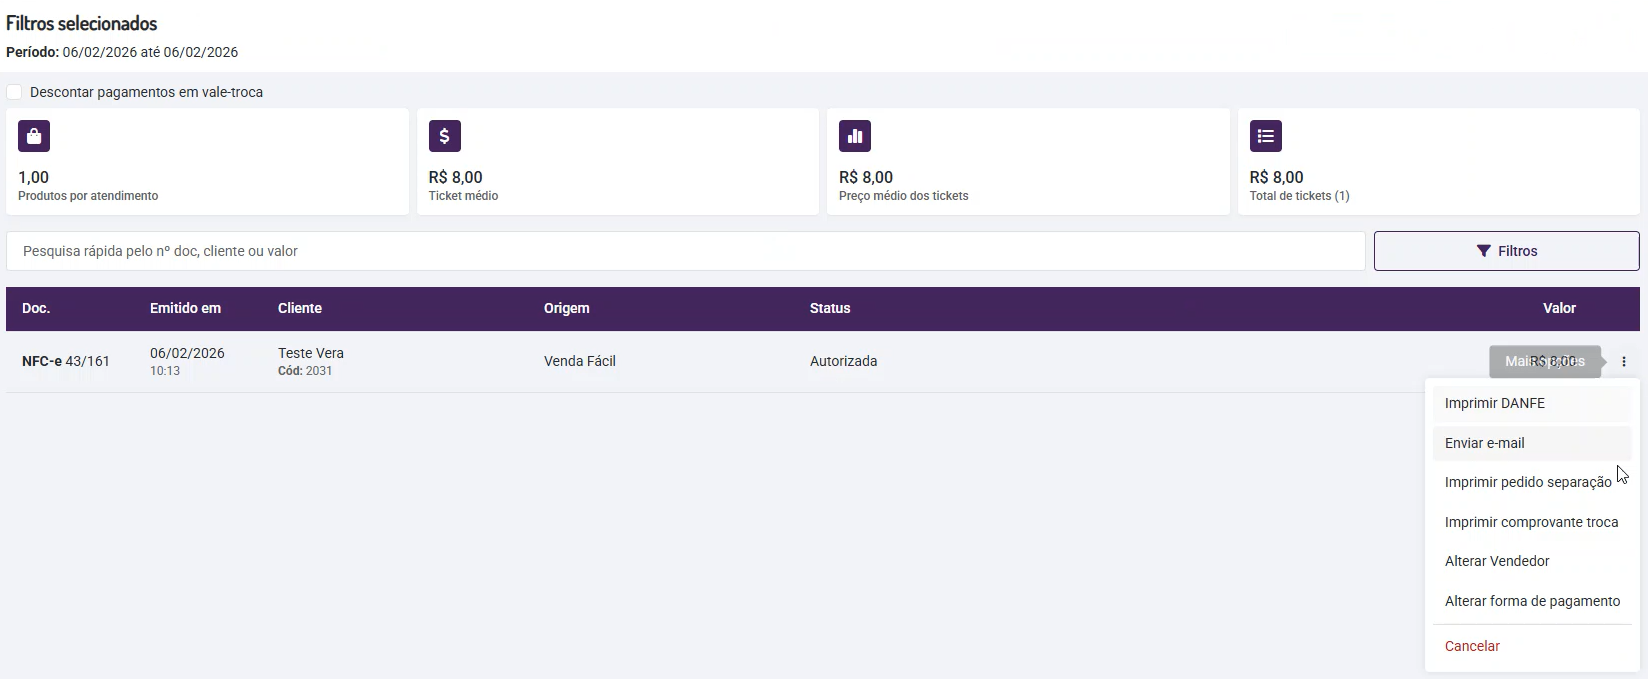This screenshot has width=1648, height=679.
Task: Click the funnel icon in Filtros
Action: coord(1484,251)
